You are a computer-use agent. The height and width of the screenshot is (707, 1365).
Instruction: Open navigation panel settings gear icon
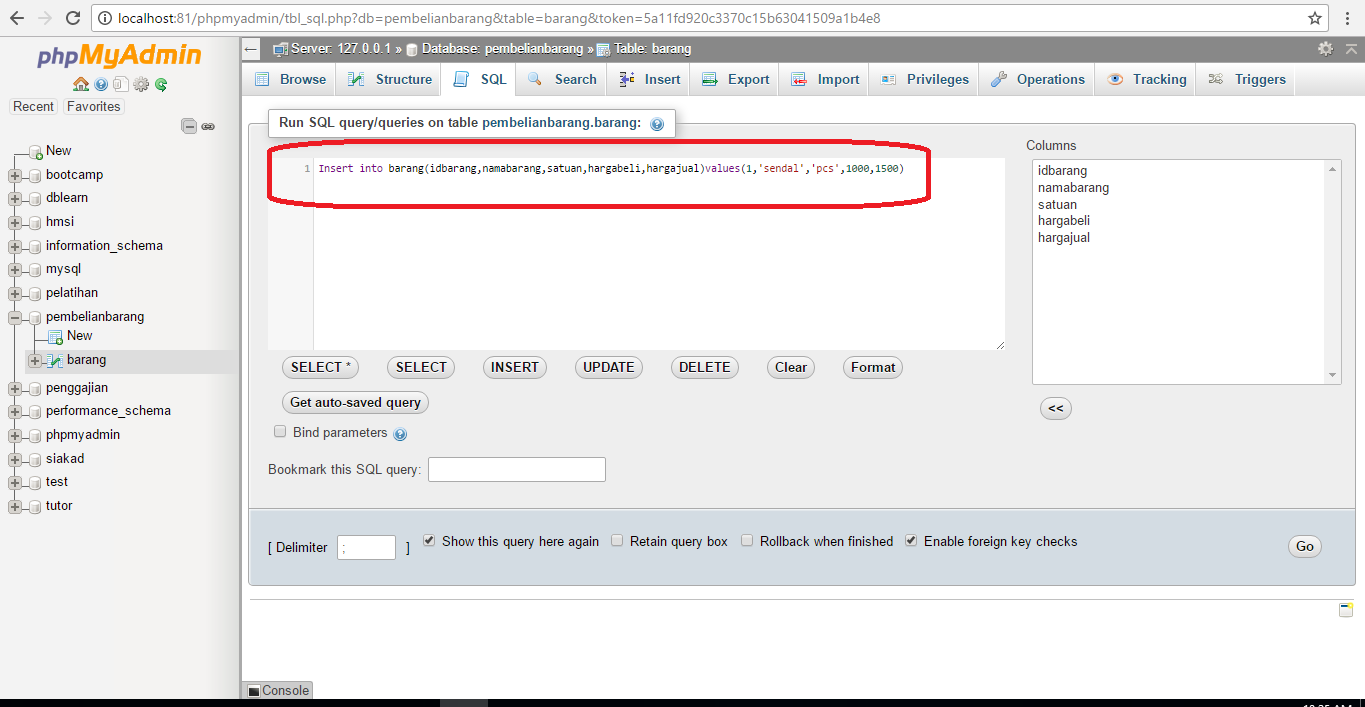click(x=141, y=84)
